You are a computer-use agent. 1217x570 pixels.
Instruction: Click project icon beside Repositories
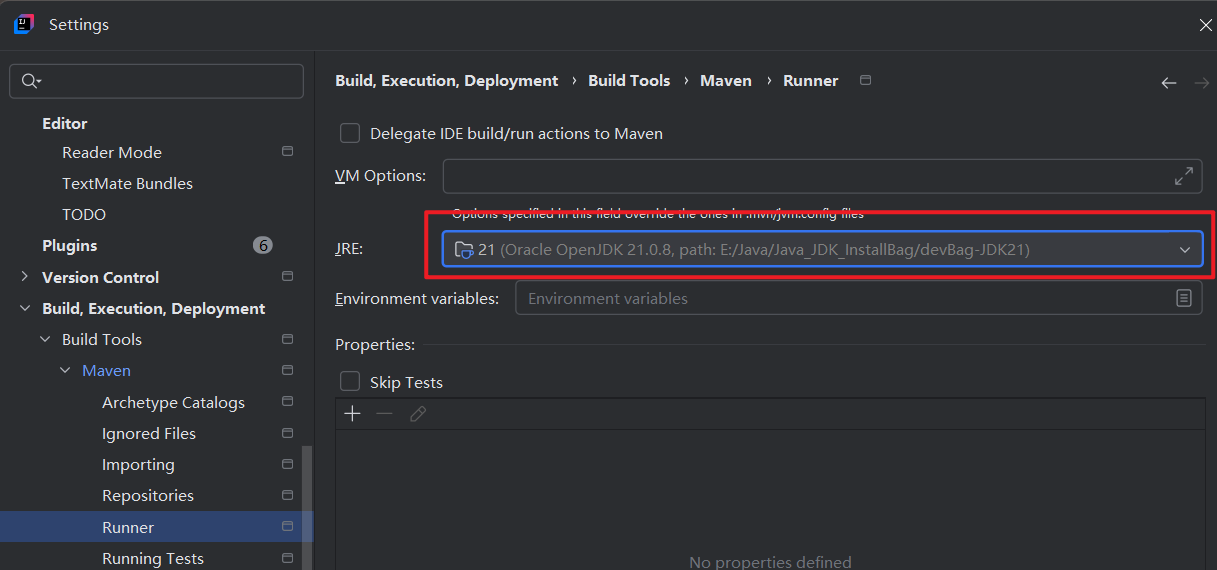288,495
